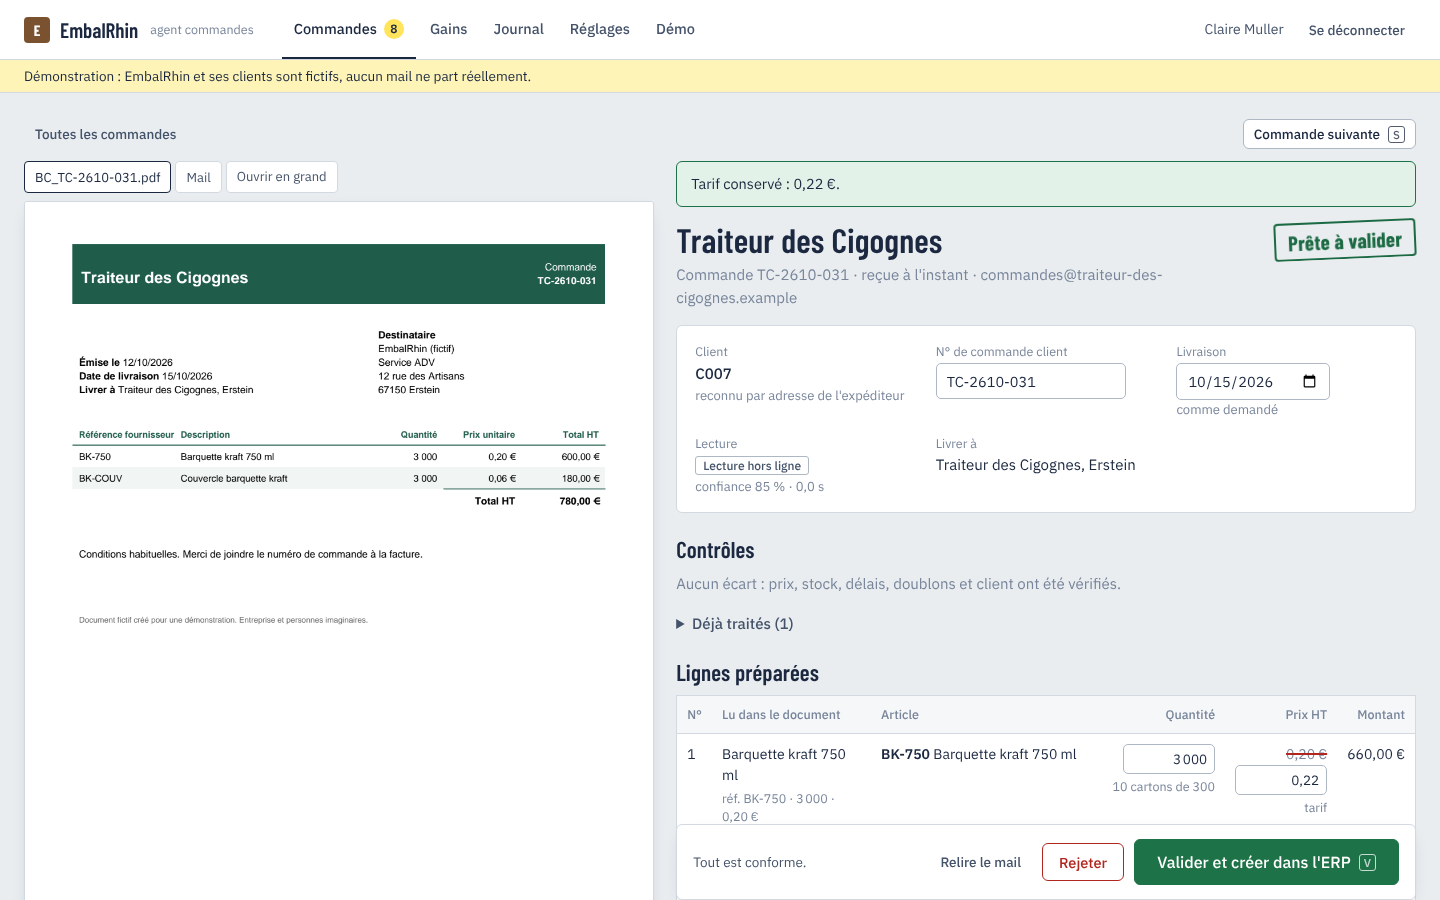Viewport: 1440px width, 900px height.
Task: Expand the Déjà traités (1) section
Action: point(735,624)
